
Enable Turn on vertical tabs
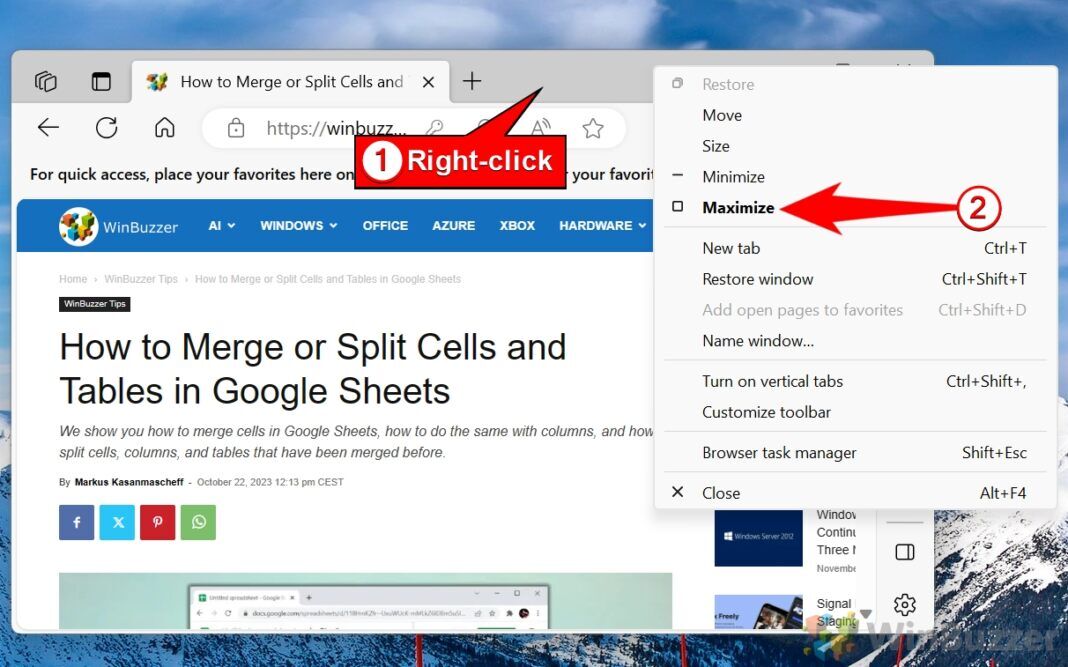coord(773,381)
